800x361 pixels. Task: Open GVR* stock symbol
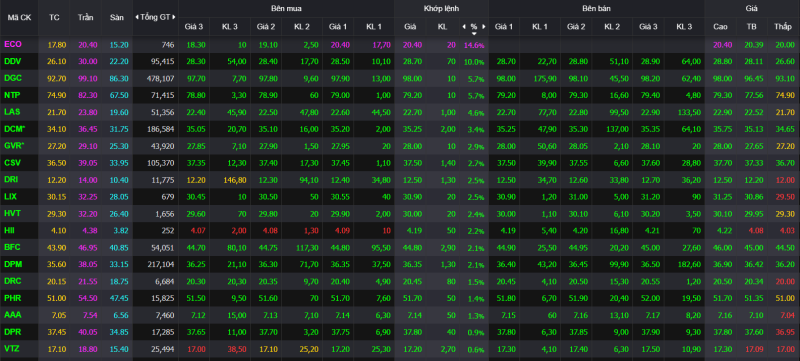tap(14, 146)
